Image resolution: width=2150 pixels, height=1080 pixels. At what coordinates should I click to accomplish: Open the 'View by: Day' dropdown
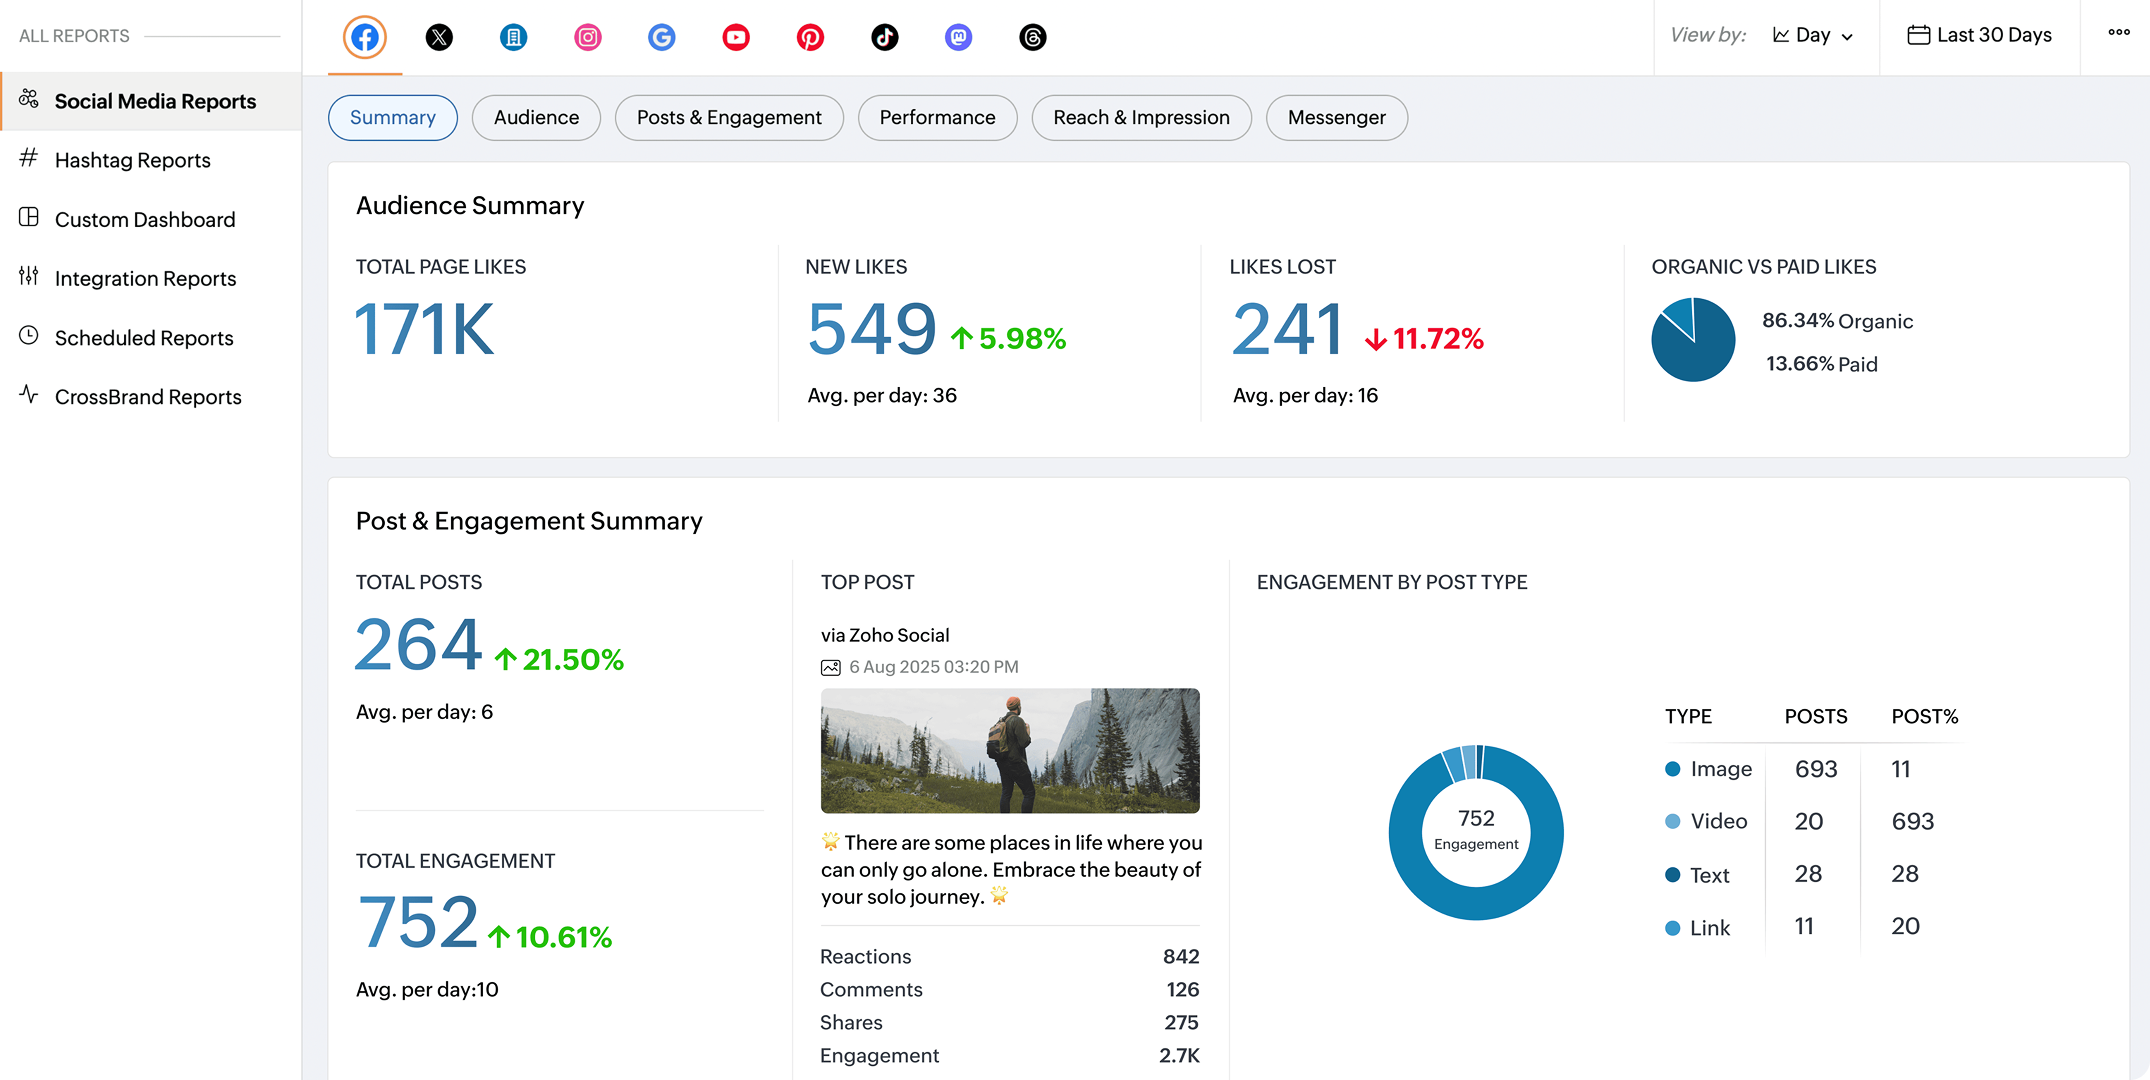[1813, 35]
